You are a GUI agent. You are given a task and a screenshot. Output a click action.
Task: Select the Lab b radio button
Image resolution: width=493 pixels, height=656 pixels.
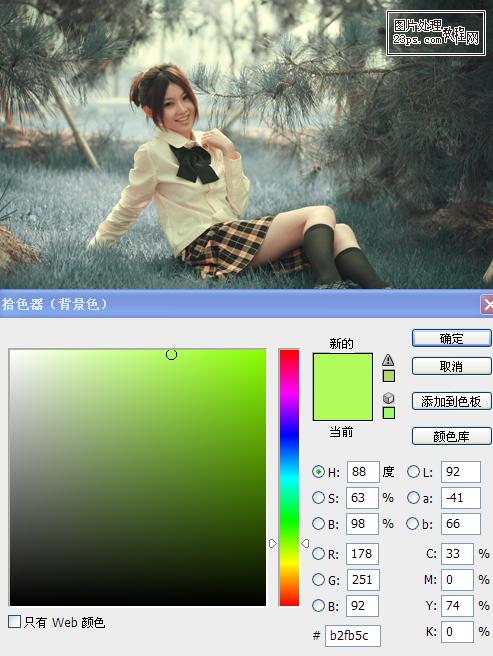click(413, 524)
